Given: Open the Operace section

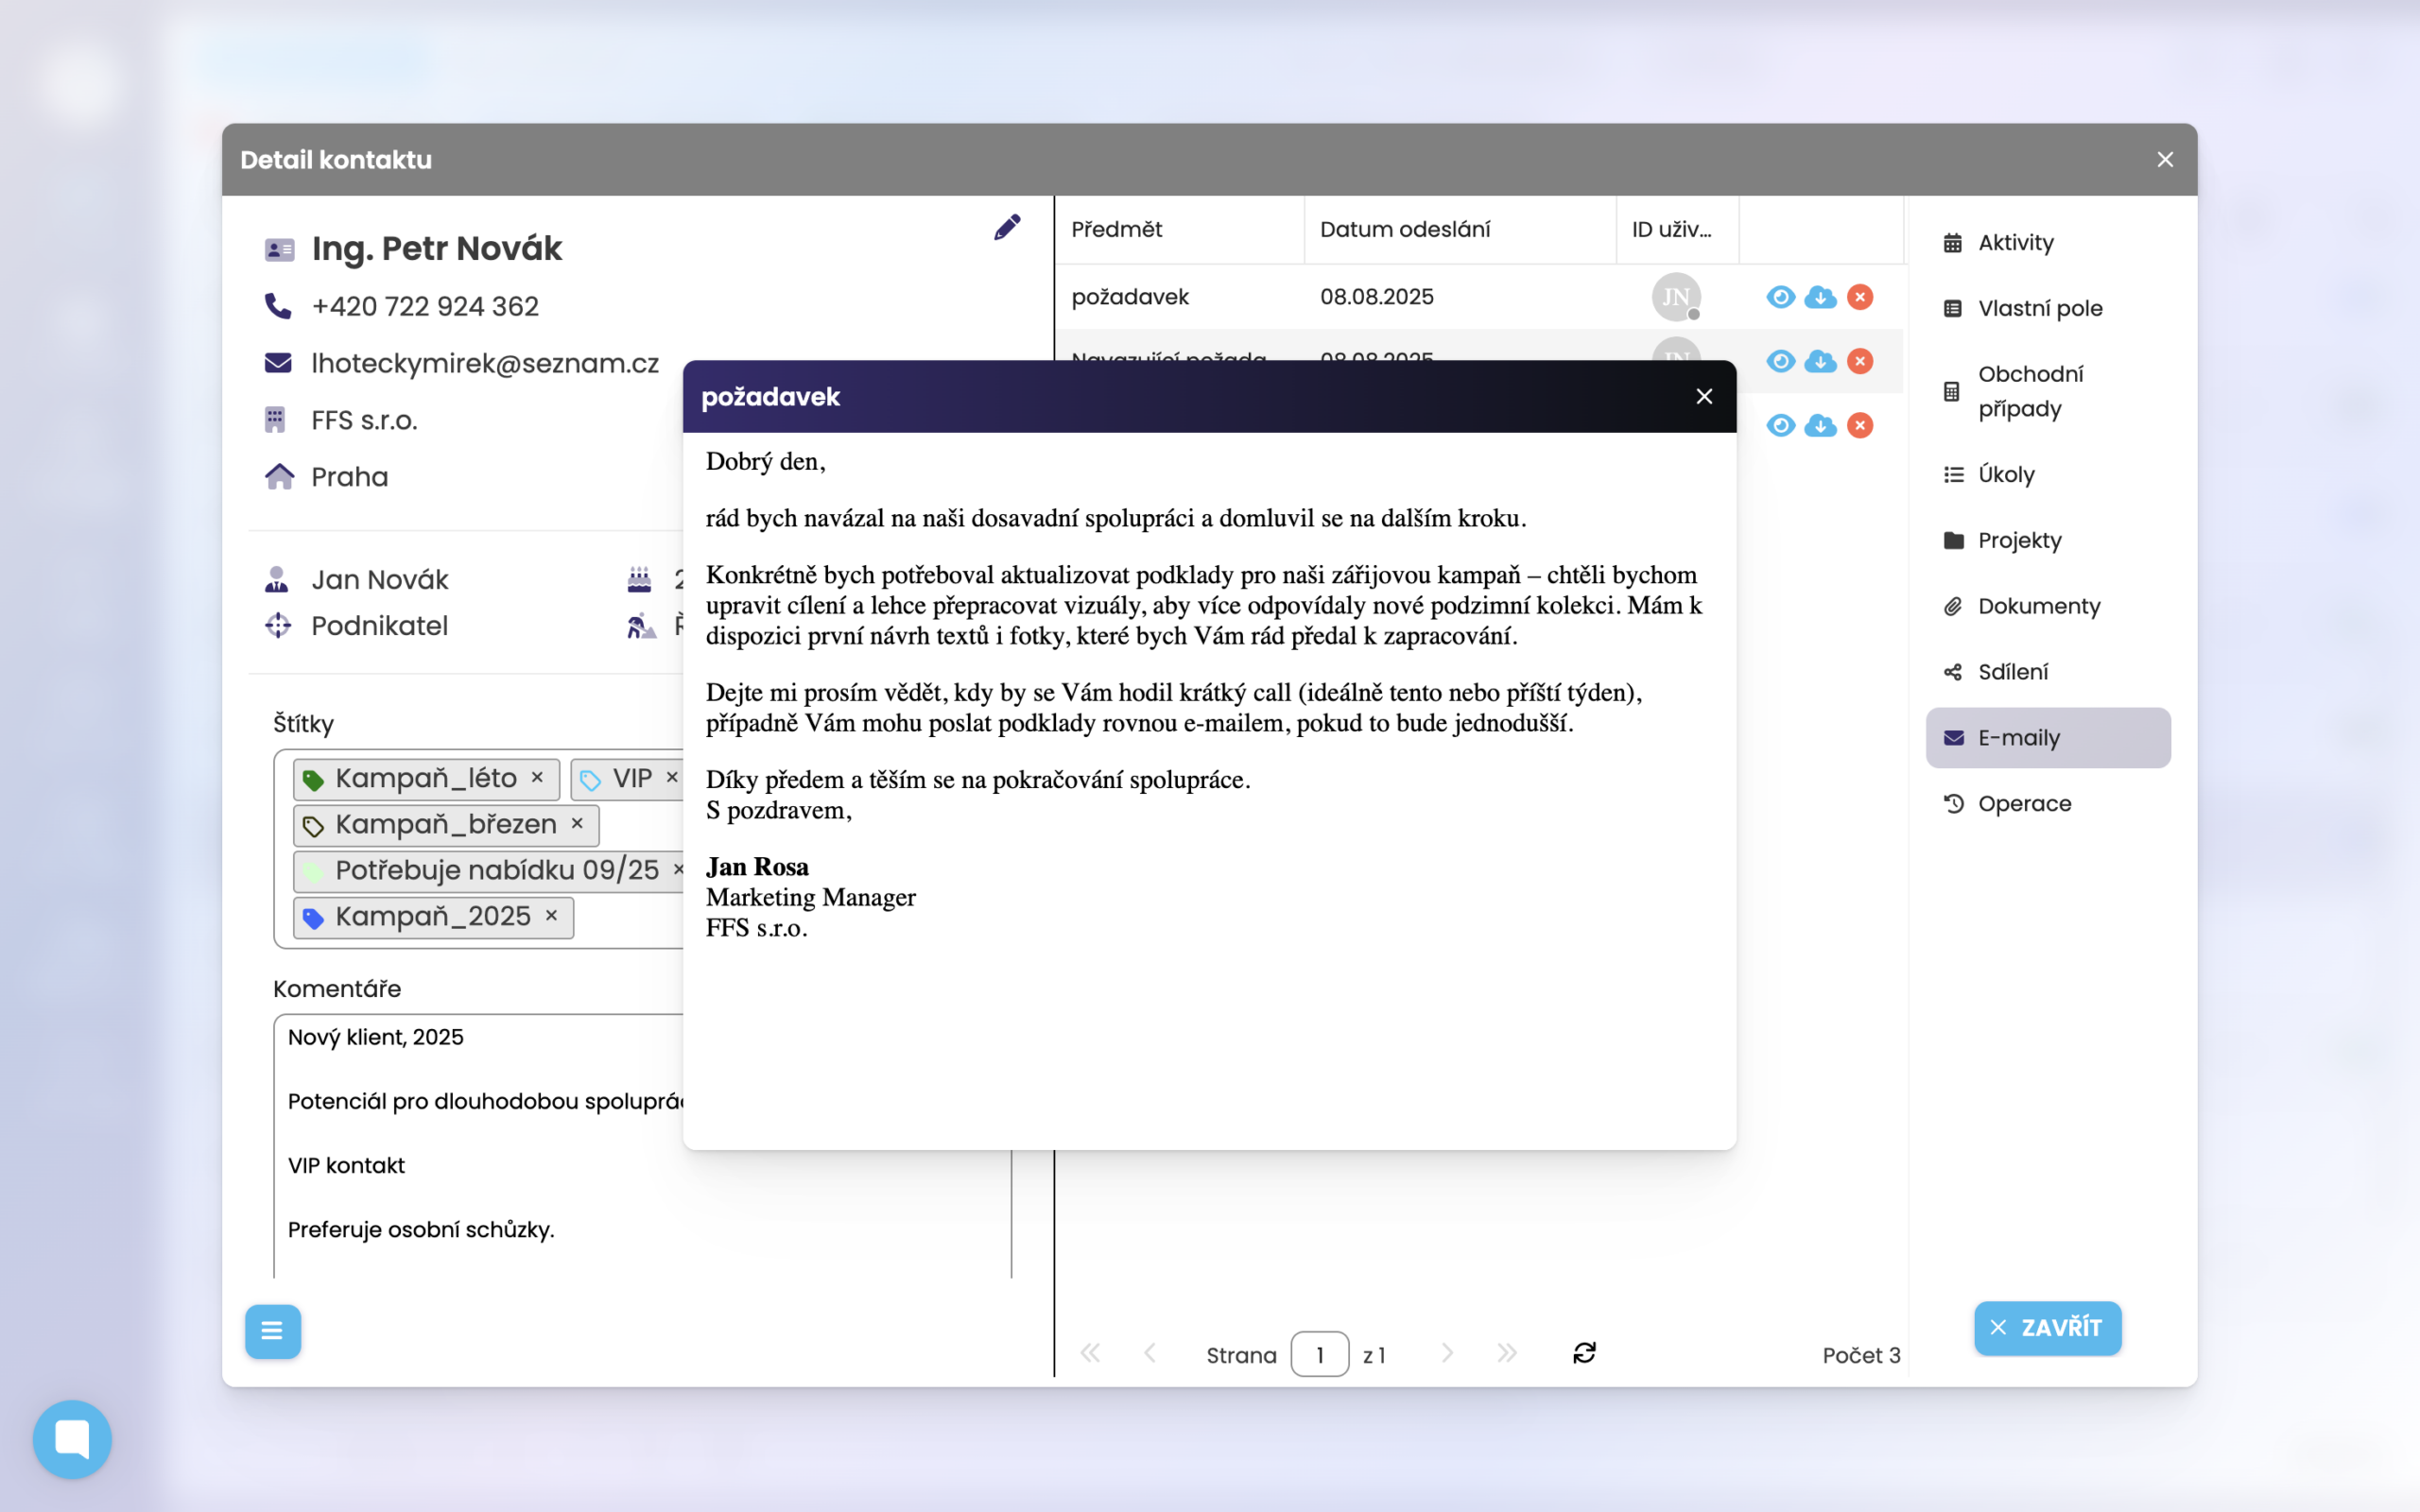Looking at the screenshot, I should 2024,803.
